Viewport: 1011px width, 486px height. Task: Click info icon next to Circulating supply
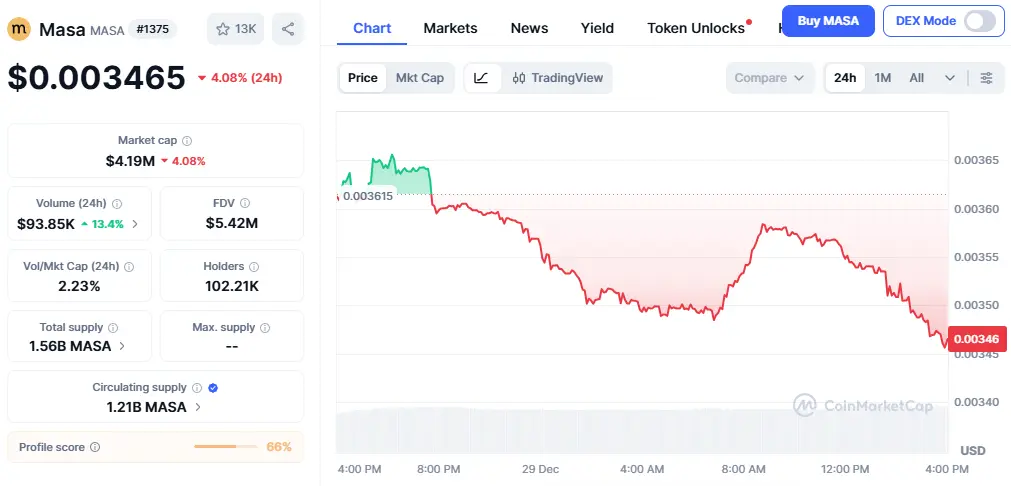pyautogui.click(x=197, y=388)
